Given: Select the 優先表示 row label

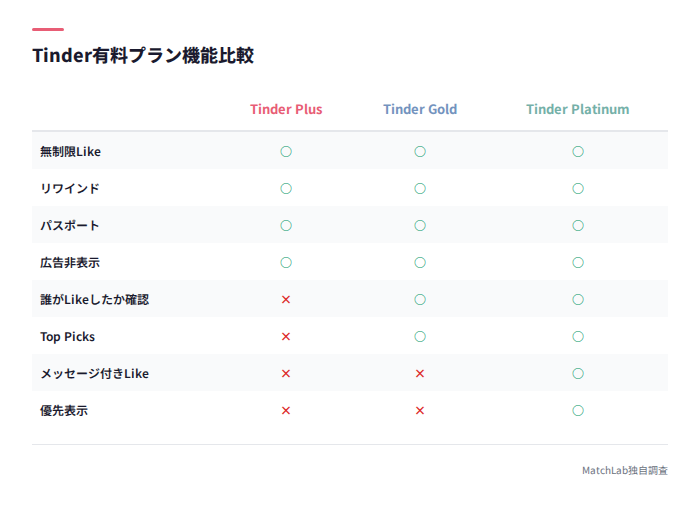Looking at the screenshot, I should 64,411.
